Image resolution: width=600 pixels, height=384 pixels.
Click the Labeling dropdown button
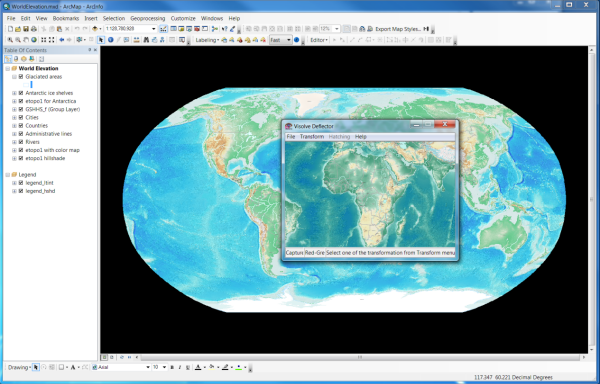coord(207,40)
